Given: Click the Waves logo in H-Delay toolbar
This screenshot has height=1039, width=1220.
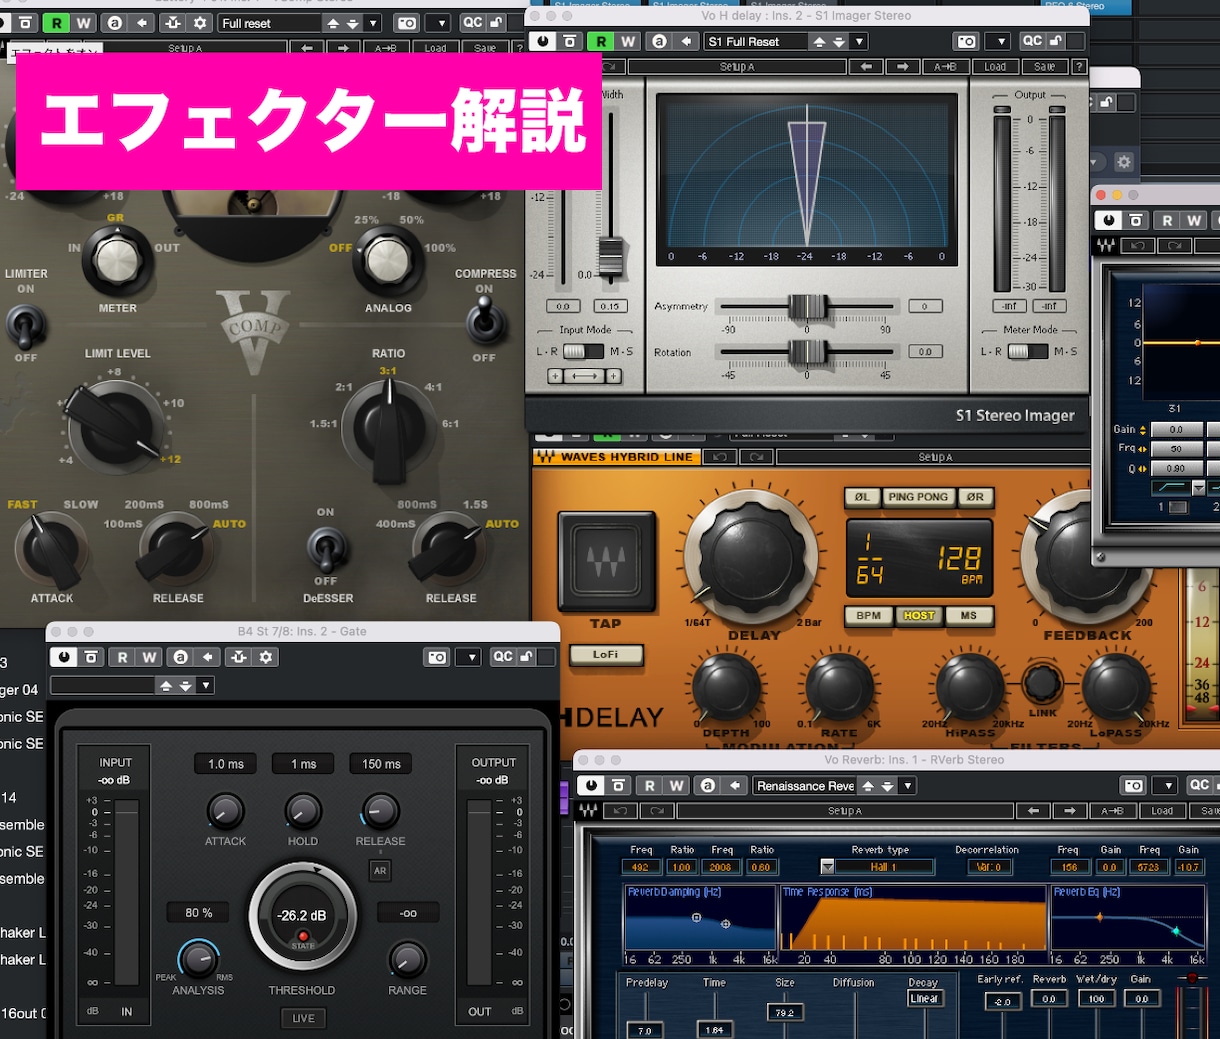Looking at the screenshot, I should point(546,457).
